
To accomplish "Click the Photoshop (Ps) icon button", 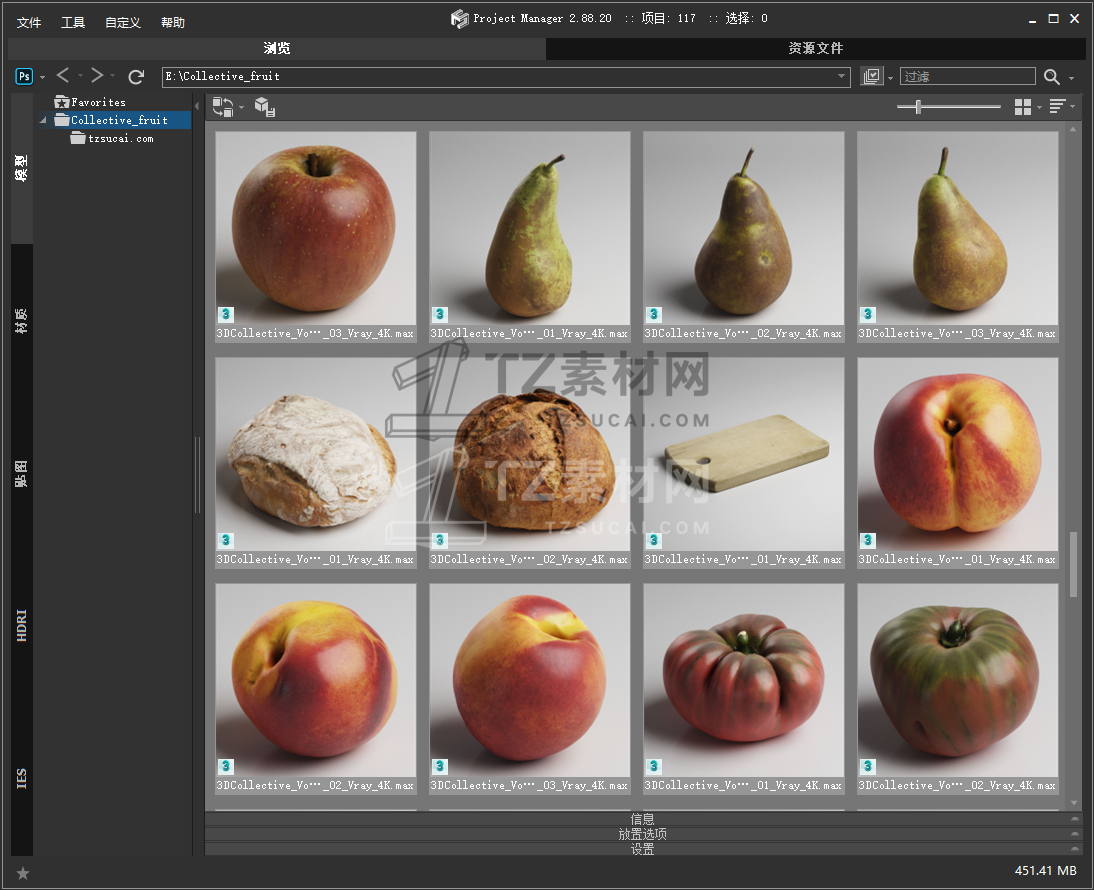I will (25, 77).
